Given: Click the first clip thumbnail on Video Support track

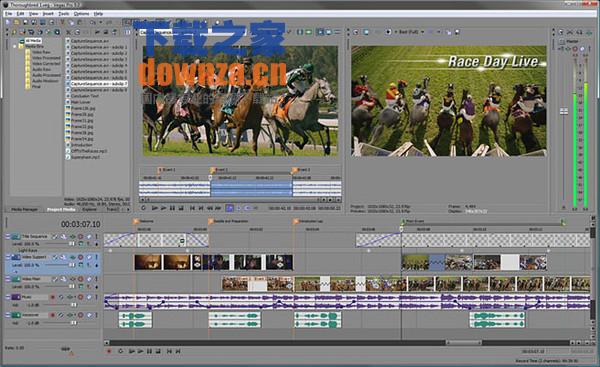Looking at the screenshot, I should 148,263.
